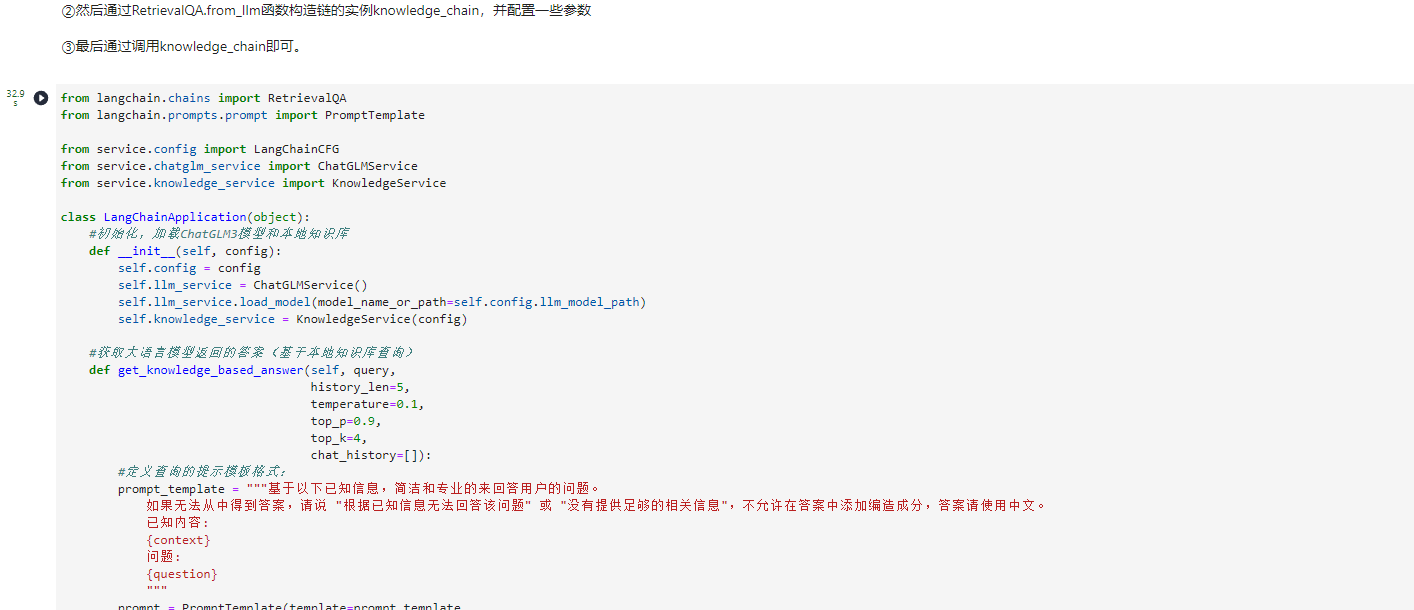Click the load_model call line
The width and height of the screenshot is (1414, 610).
click(x=381, y=302)
